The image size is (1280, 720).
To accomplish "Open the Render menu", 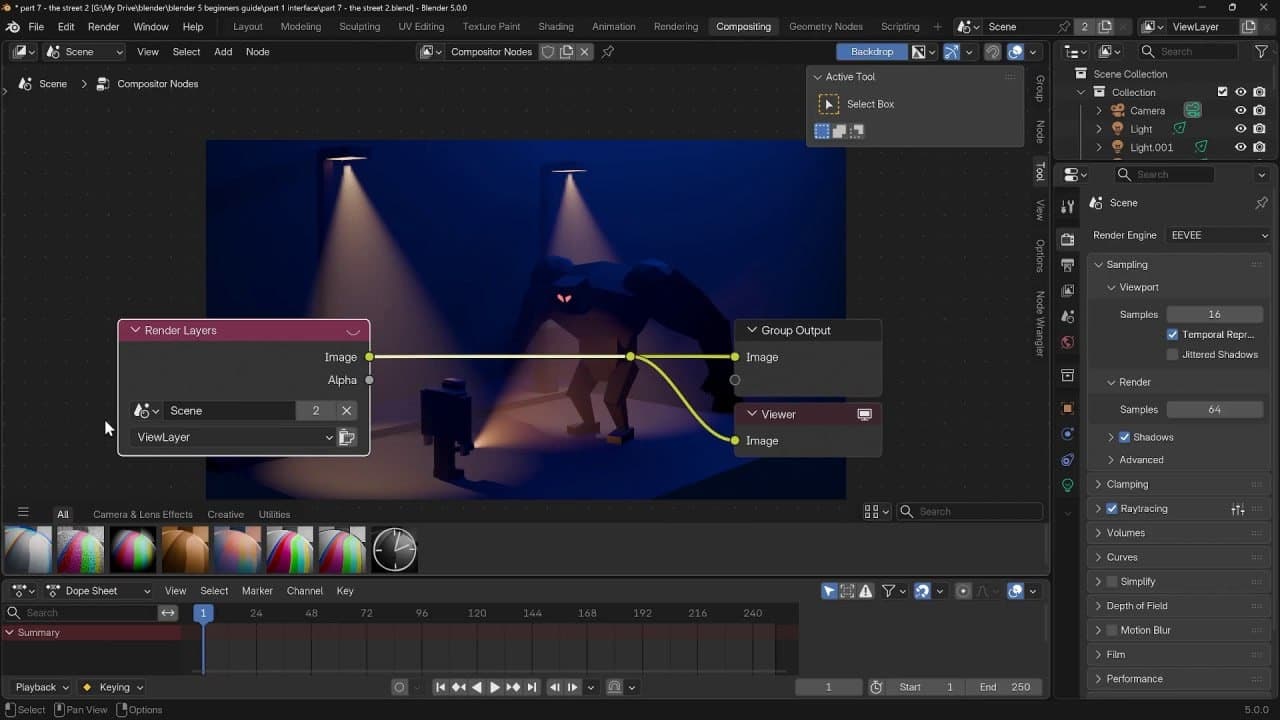I will [103, 27].
